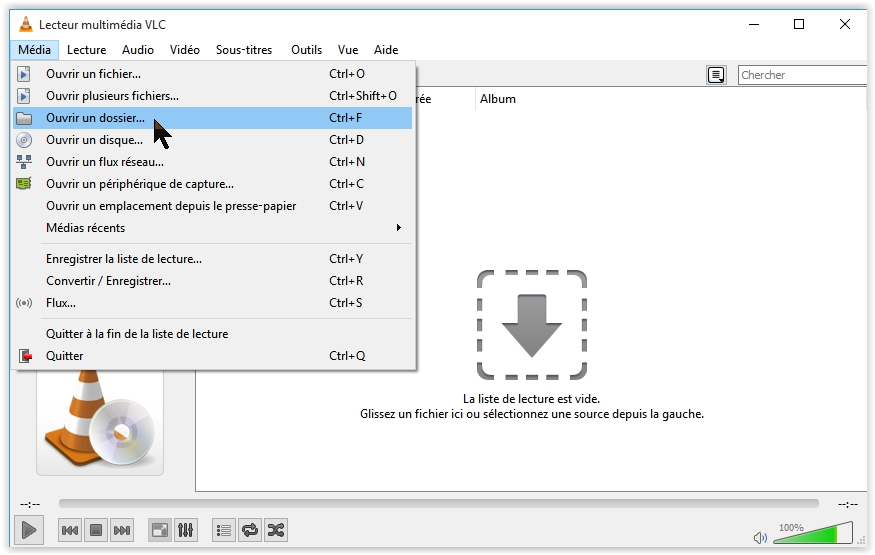
Task: Open the Sous-titres menu
Action: [x=244, y=50]
